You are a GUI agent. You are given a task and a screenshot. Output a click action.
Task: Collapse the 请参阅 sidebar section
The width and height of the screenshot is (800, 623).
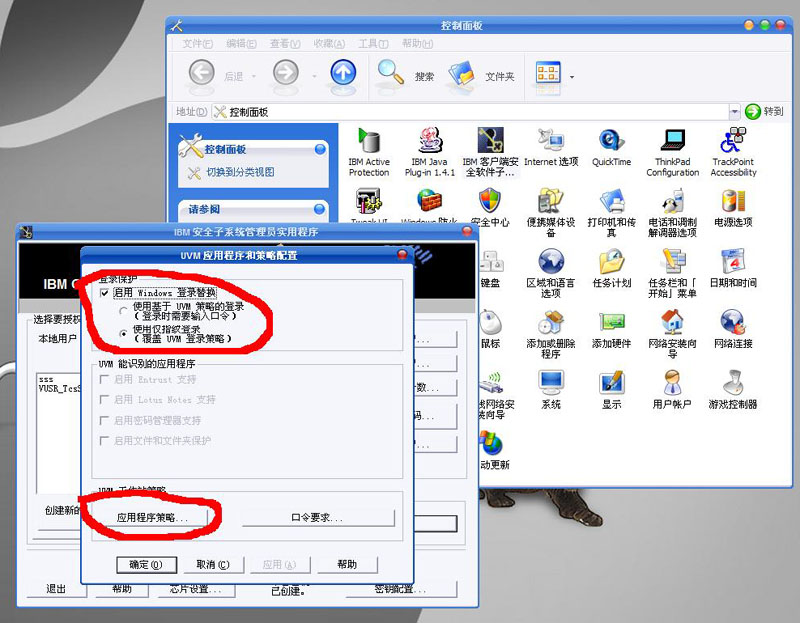[x=319, y=209]
